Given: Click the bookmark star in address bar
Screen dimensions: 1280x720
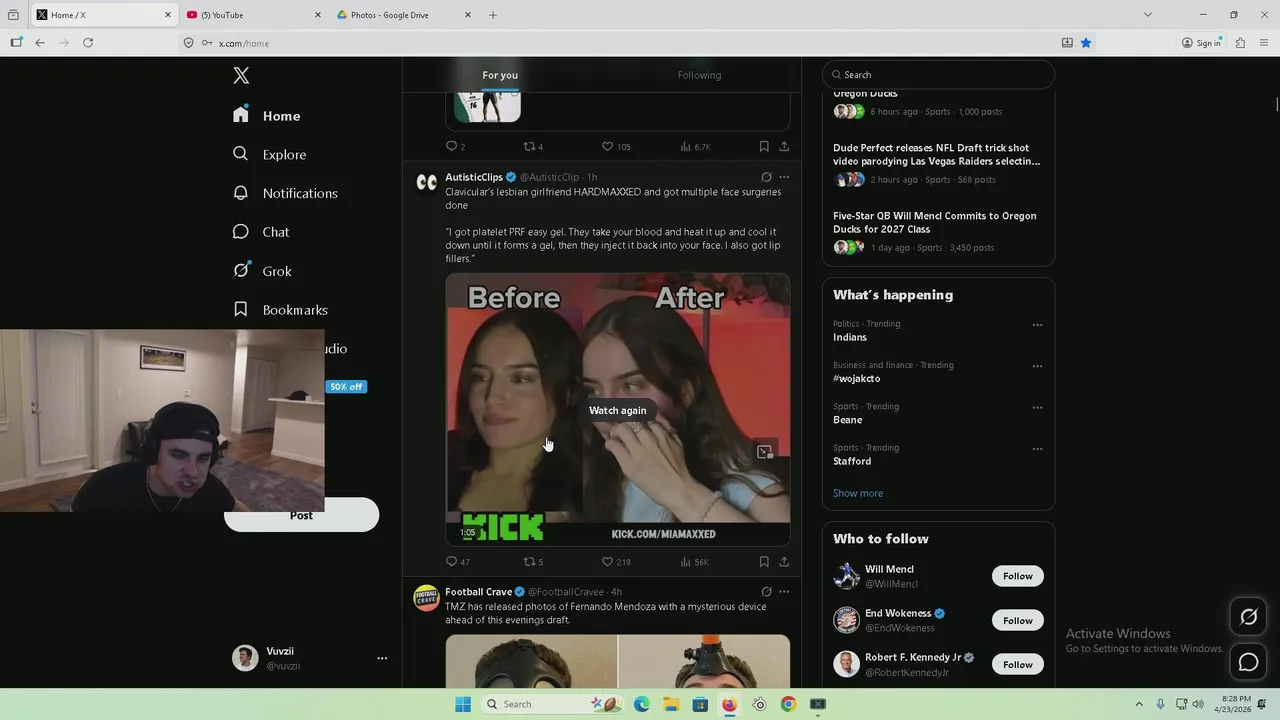Looking at the screenshot, I should click(x=1086, y=43).
